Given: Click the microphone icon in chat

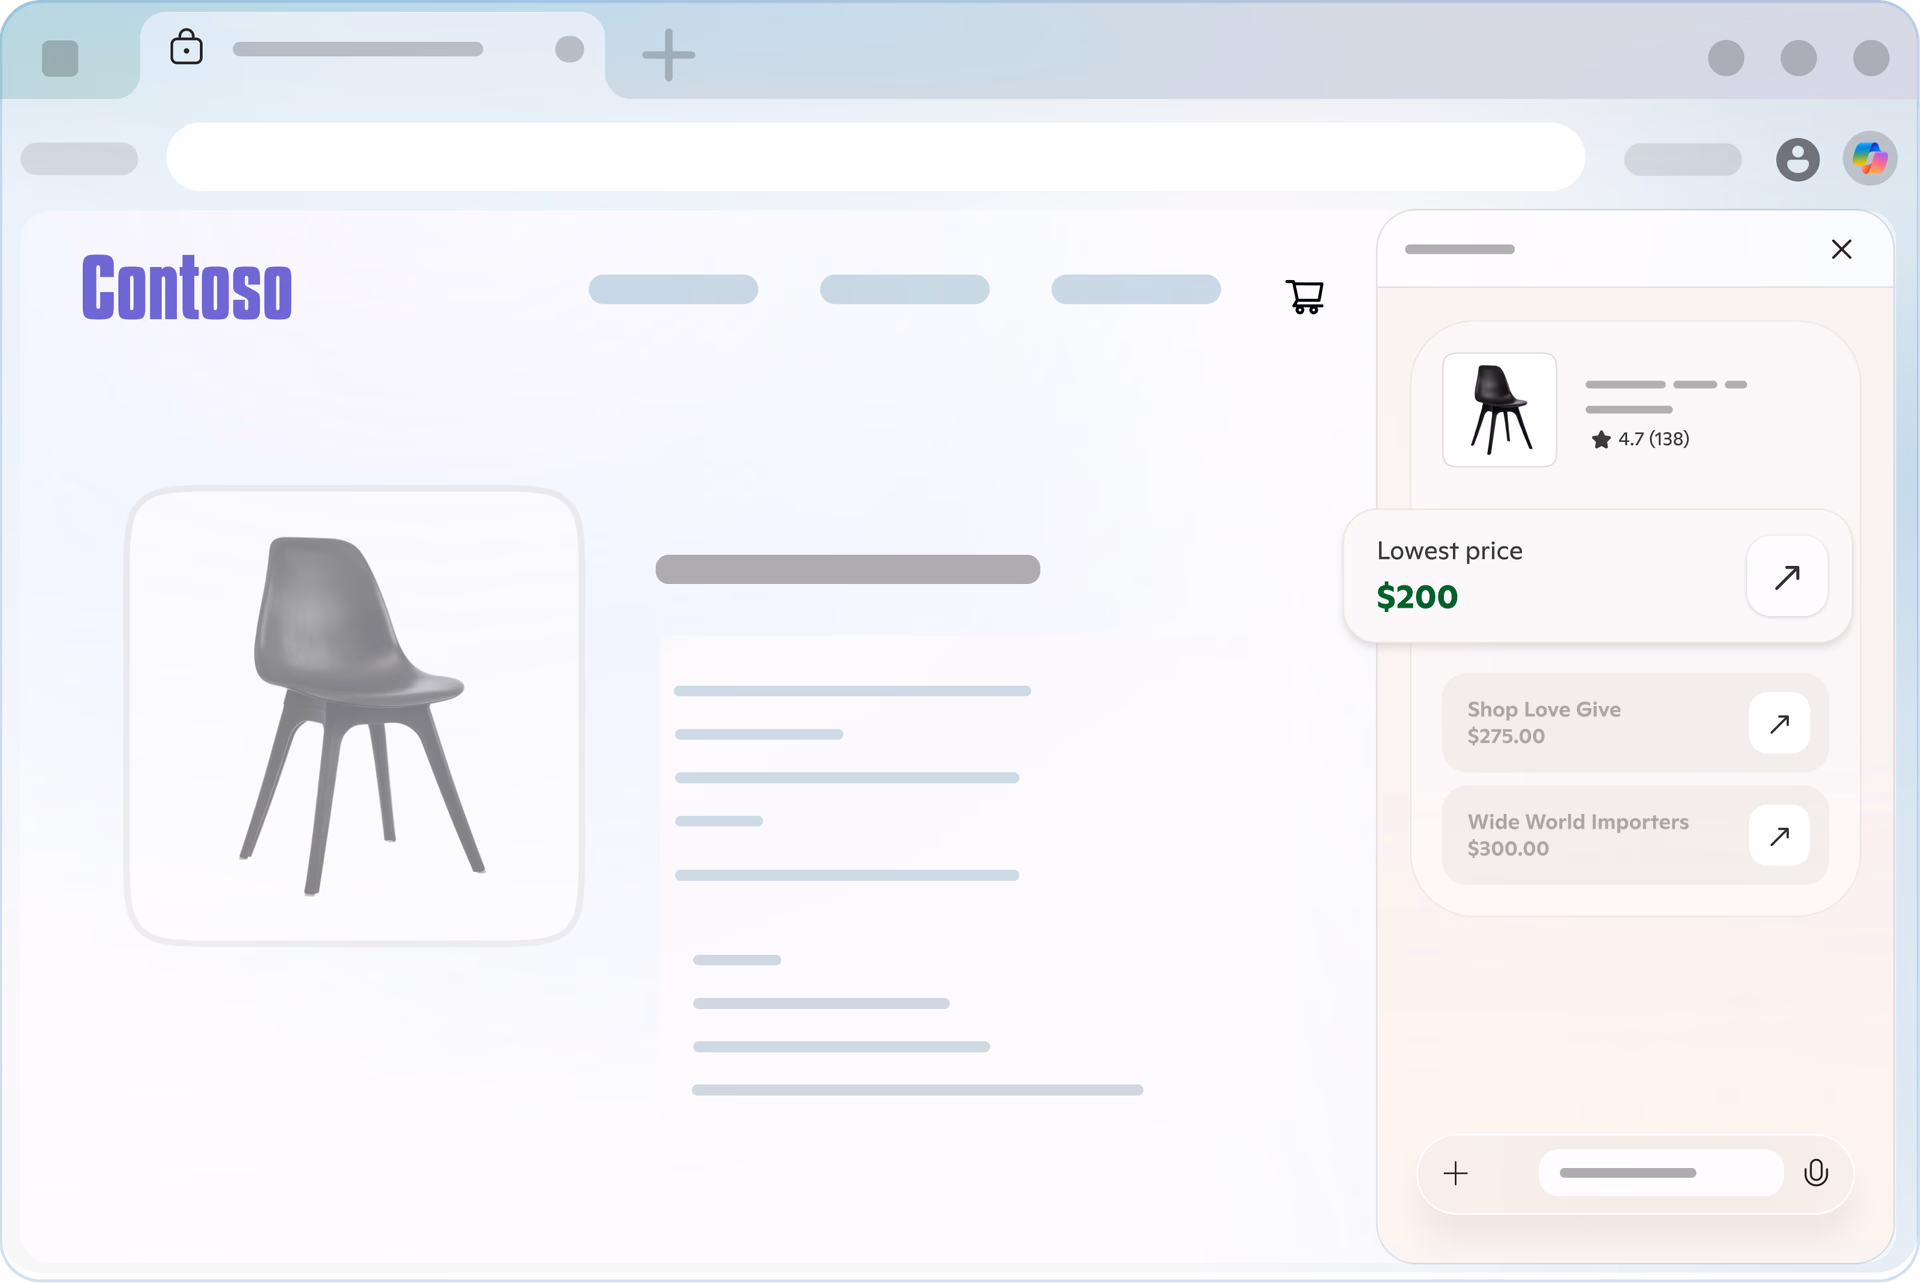Looking at the screenshot, I should coord(1816,1172).
